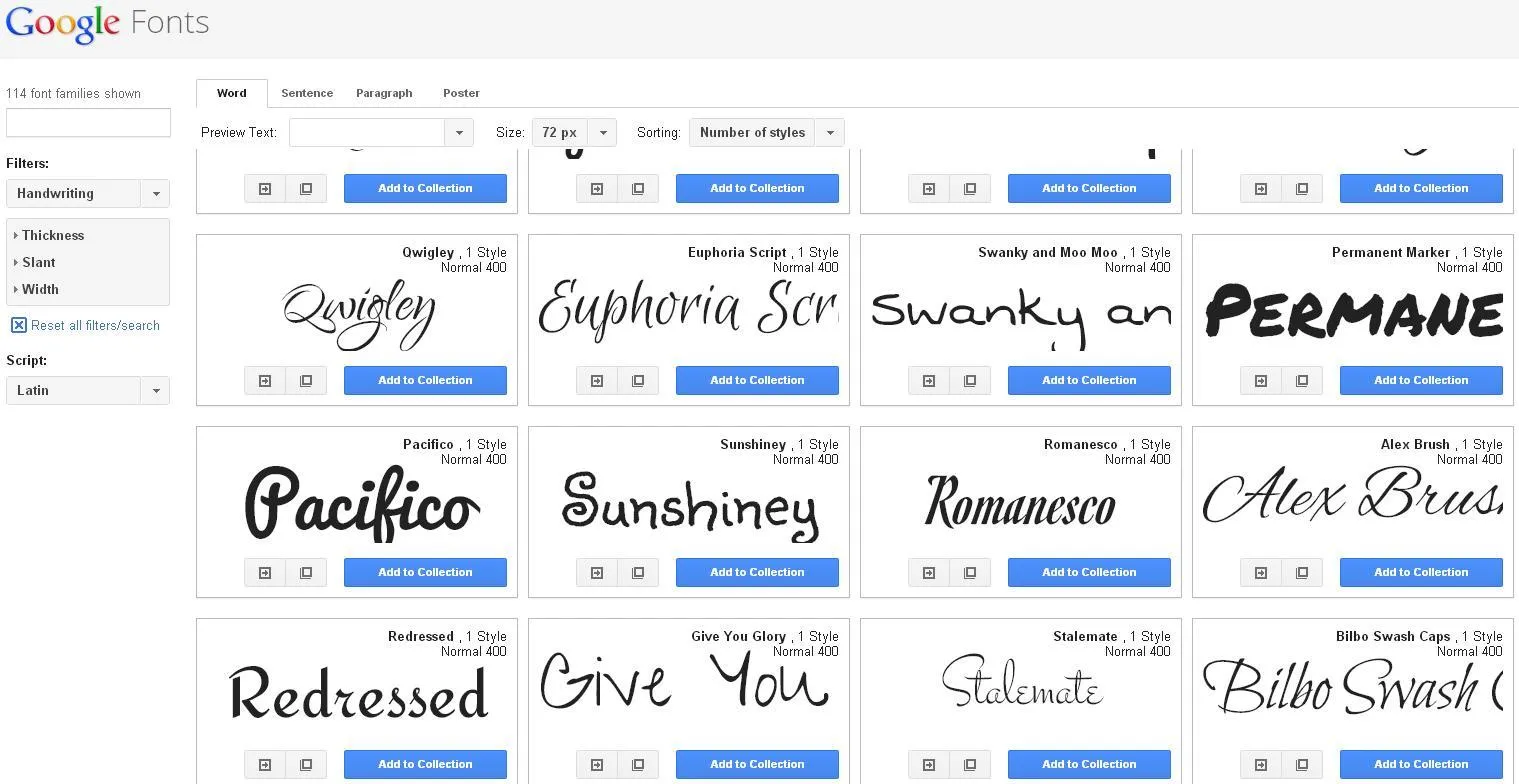The image size is (1519, 784).
Task: Add Permanent Marker to Collection
Action: [1421, 380]
